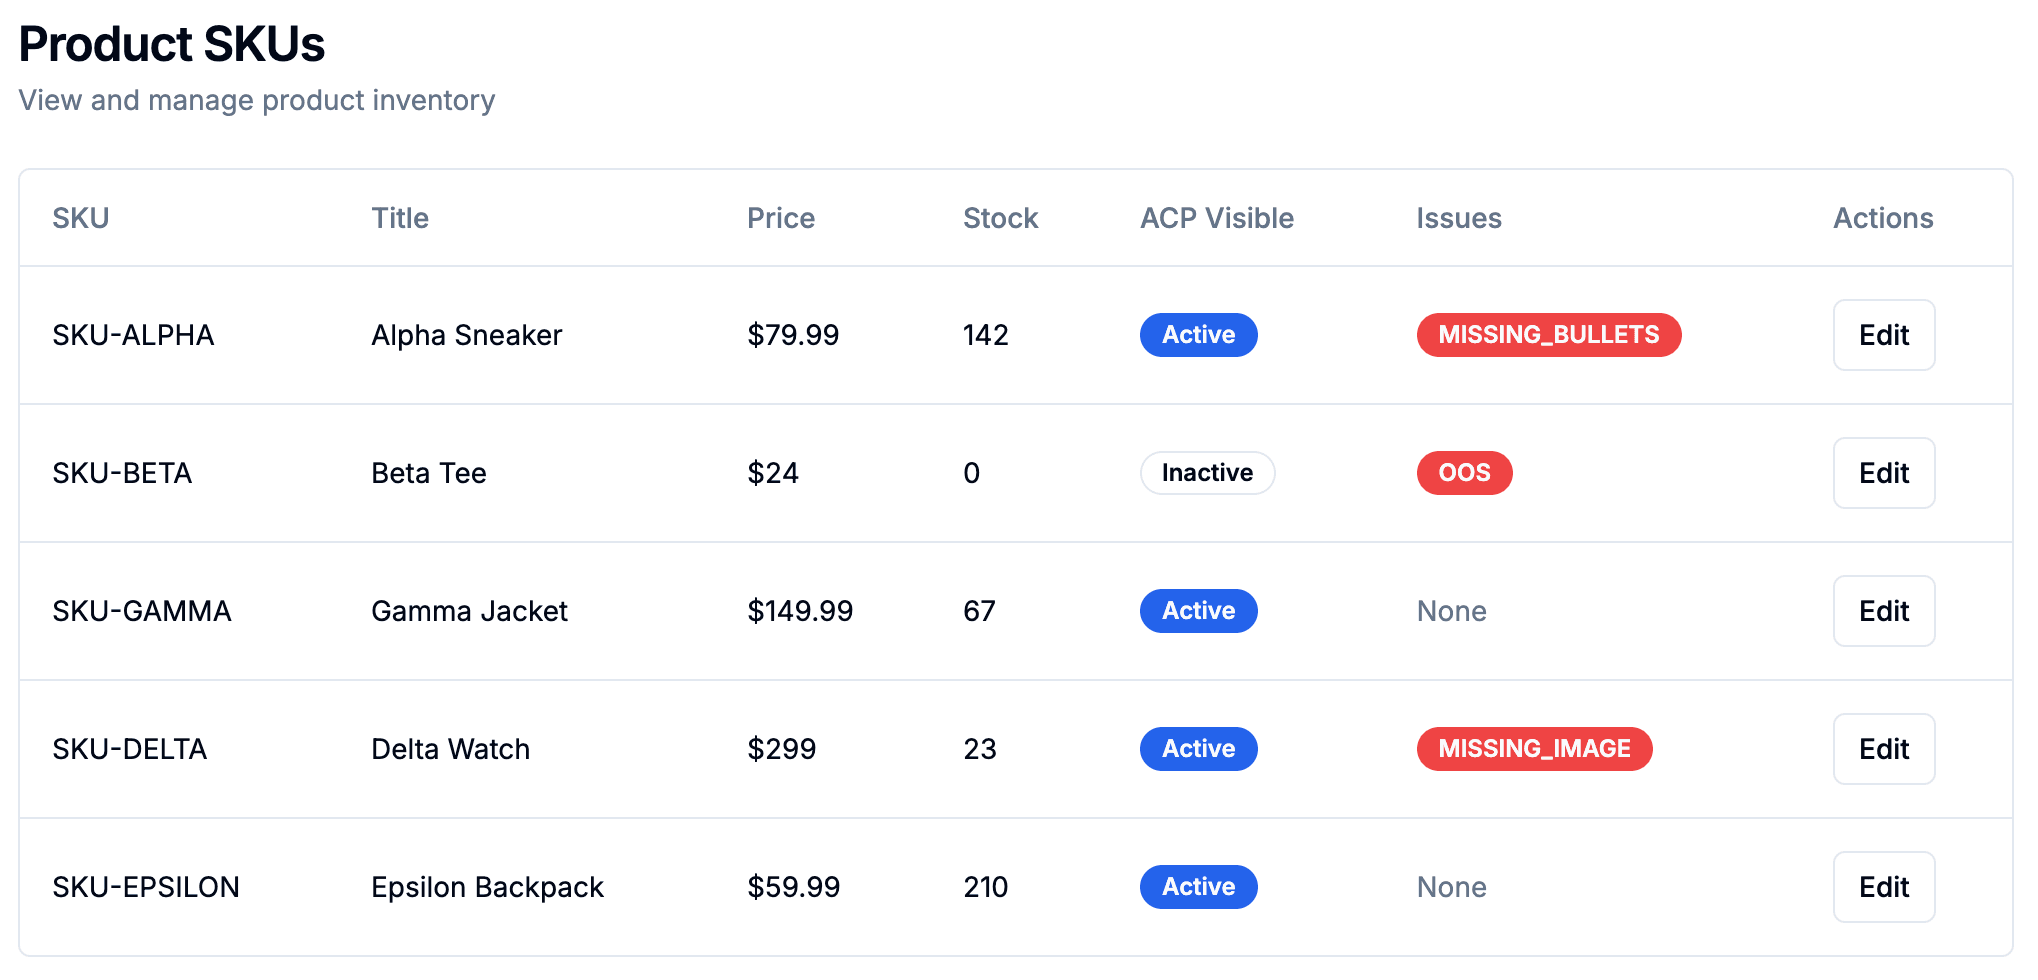Click the Stock column header
This screenshot has width=2038, height=980.
coord(1000,218)
